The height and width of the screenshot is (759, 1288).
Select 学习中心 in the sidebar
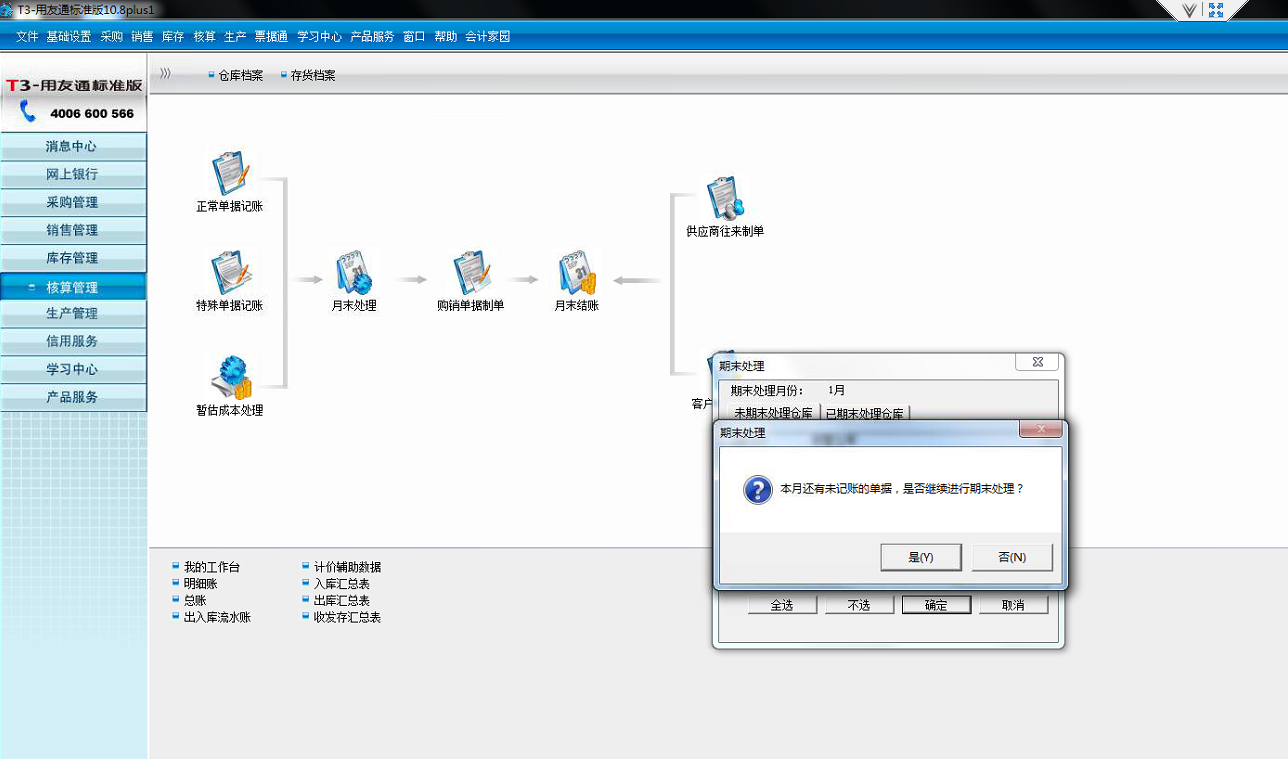click(x=73, y=369)
